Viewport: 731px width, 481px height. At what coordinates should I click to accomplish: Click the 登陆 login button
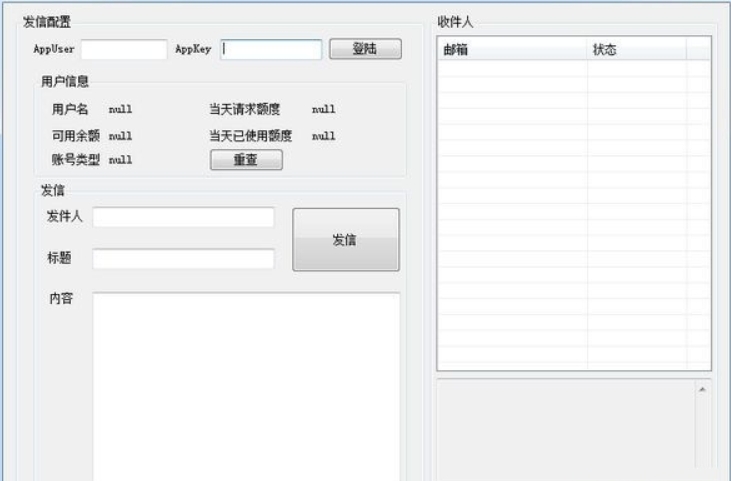[x=365, y=49]
